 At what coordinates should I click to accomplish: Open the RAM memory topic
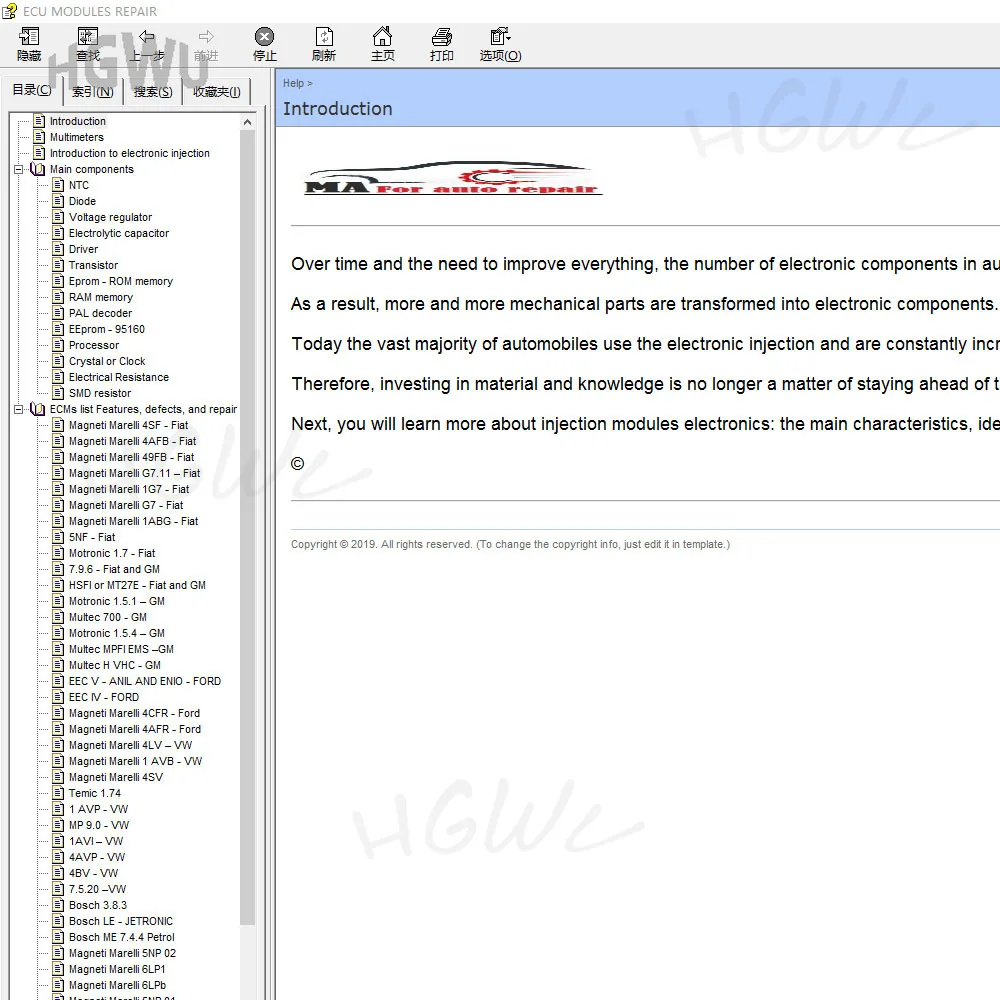pos(101,297)
